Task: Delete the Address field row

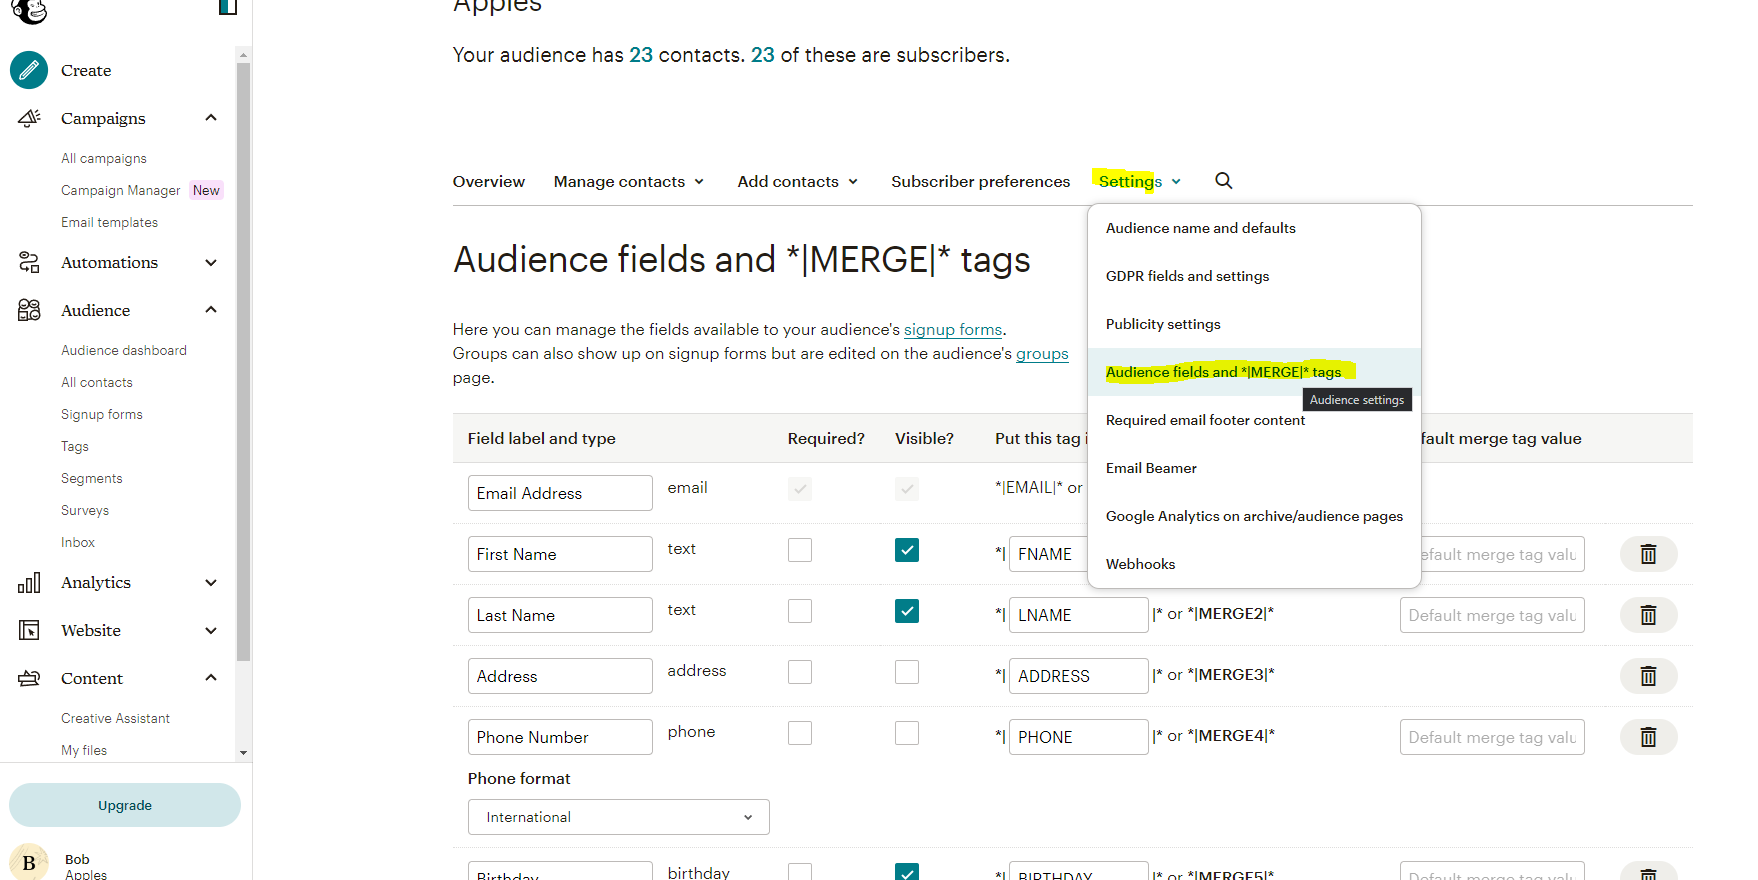Action: [x=1648, y=676]
